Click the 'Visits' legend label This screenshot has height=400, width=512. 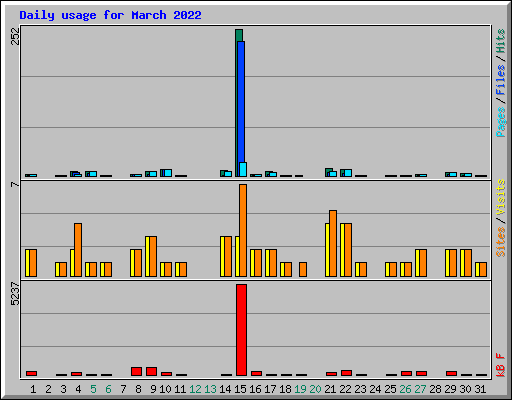(x=501, y=198)
